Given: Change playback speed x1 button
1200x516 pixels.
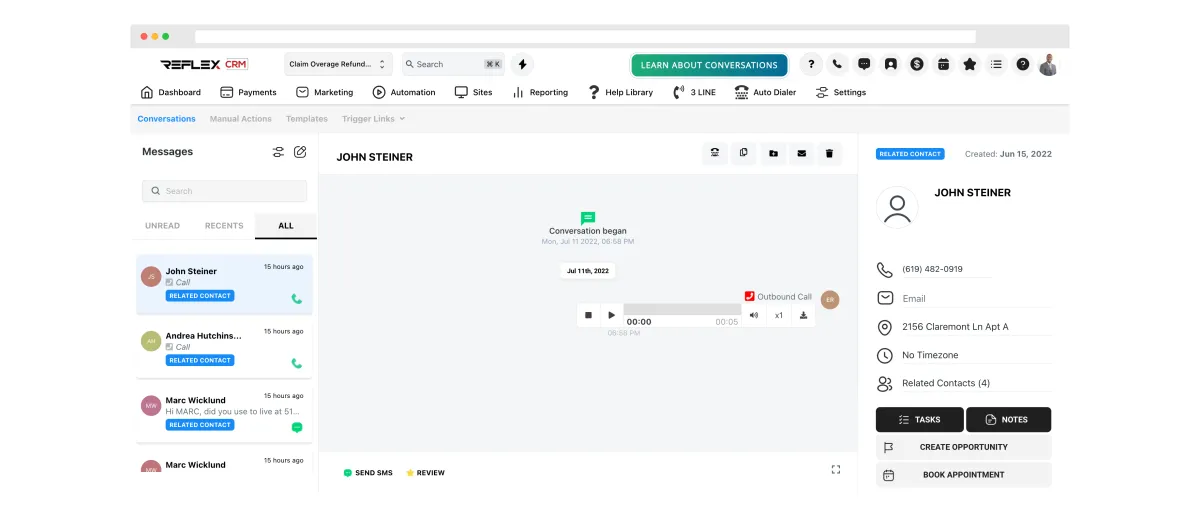Looking at the screenshot, I should click(x=779, y=315).
